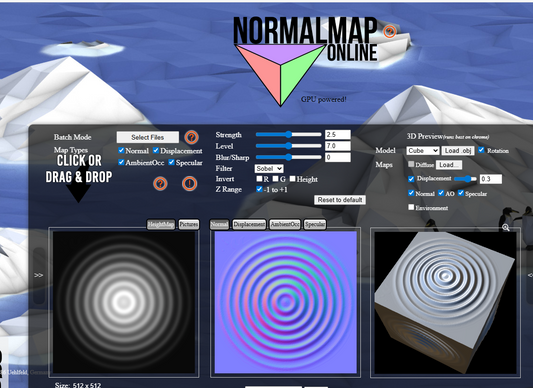Screen dimensions: 533x388
Task: Click the Blur/Sharp slider
Action: pos(288,157)
